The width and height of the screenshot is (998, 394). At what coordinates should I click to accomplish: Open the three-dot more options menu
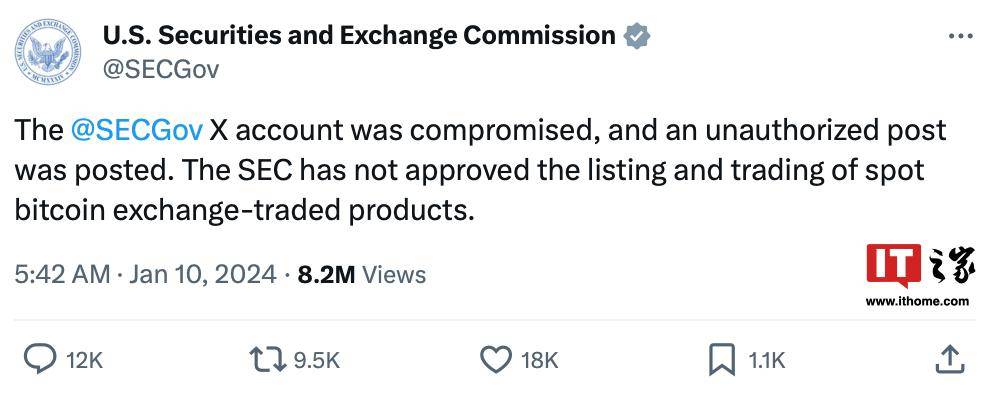click(960, 36)
